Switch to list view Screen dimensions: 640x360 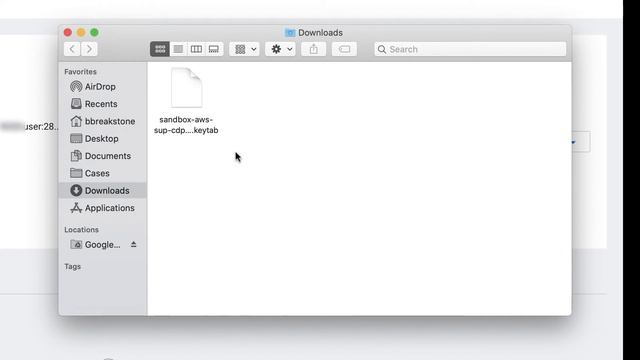click(x=178, y=49)
